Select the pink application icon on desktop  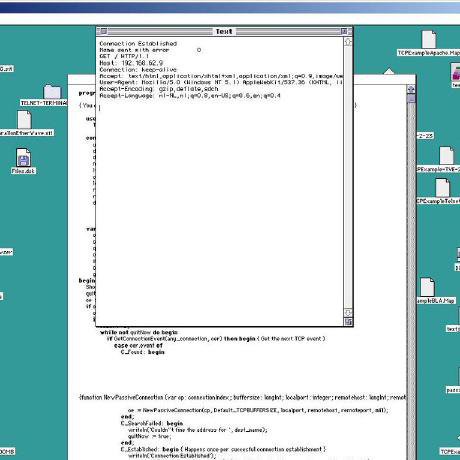tap(456, 73)
